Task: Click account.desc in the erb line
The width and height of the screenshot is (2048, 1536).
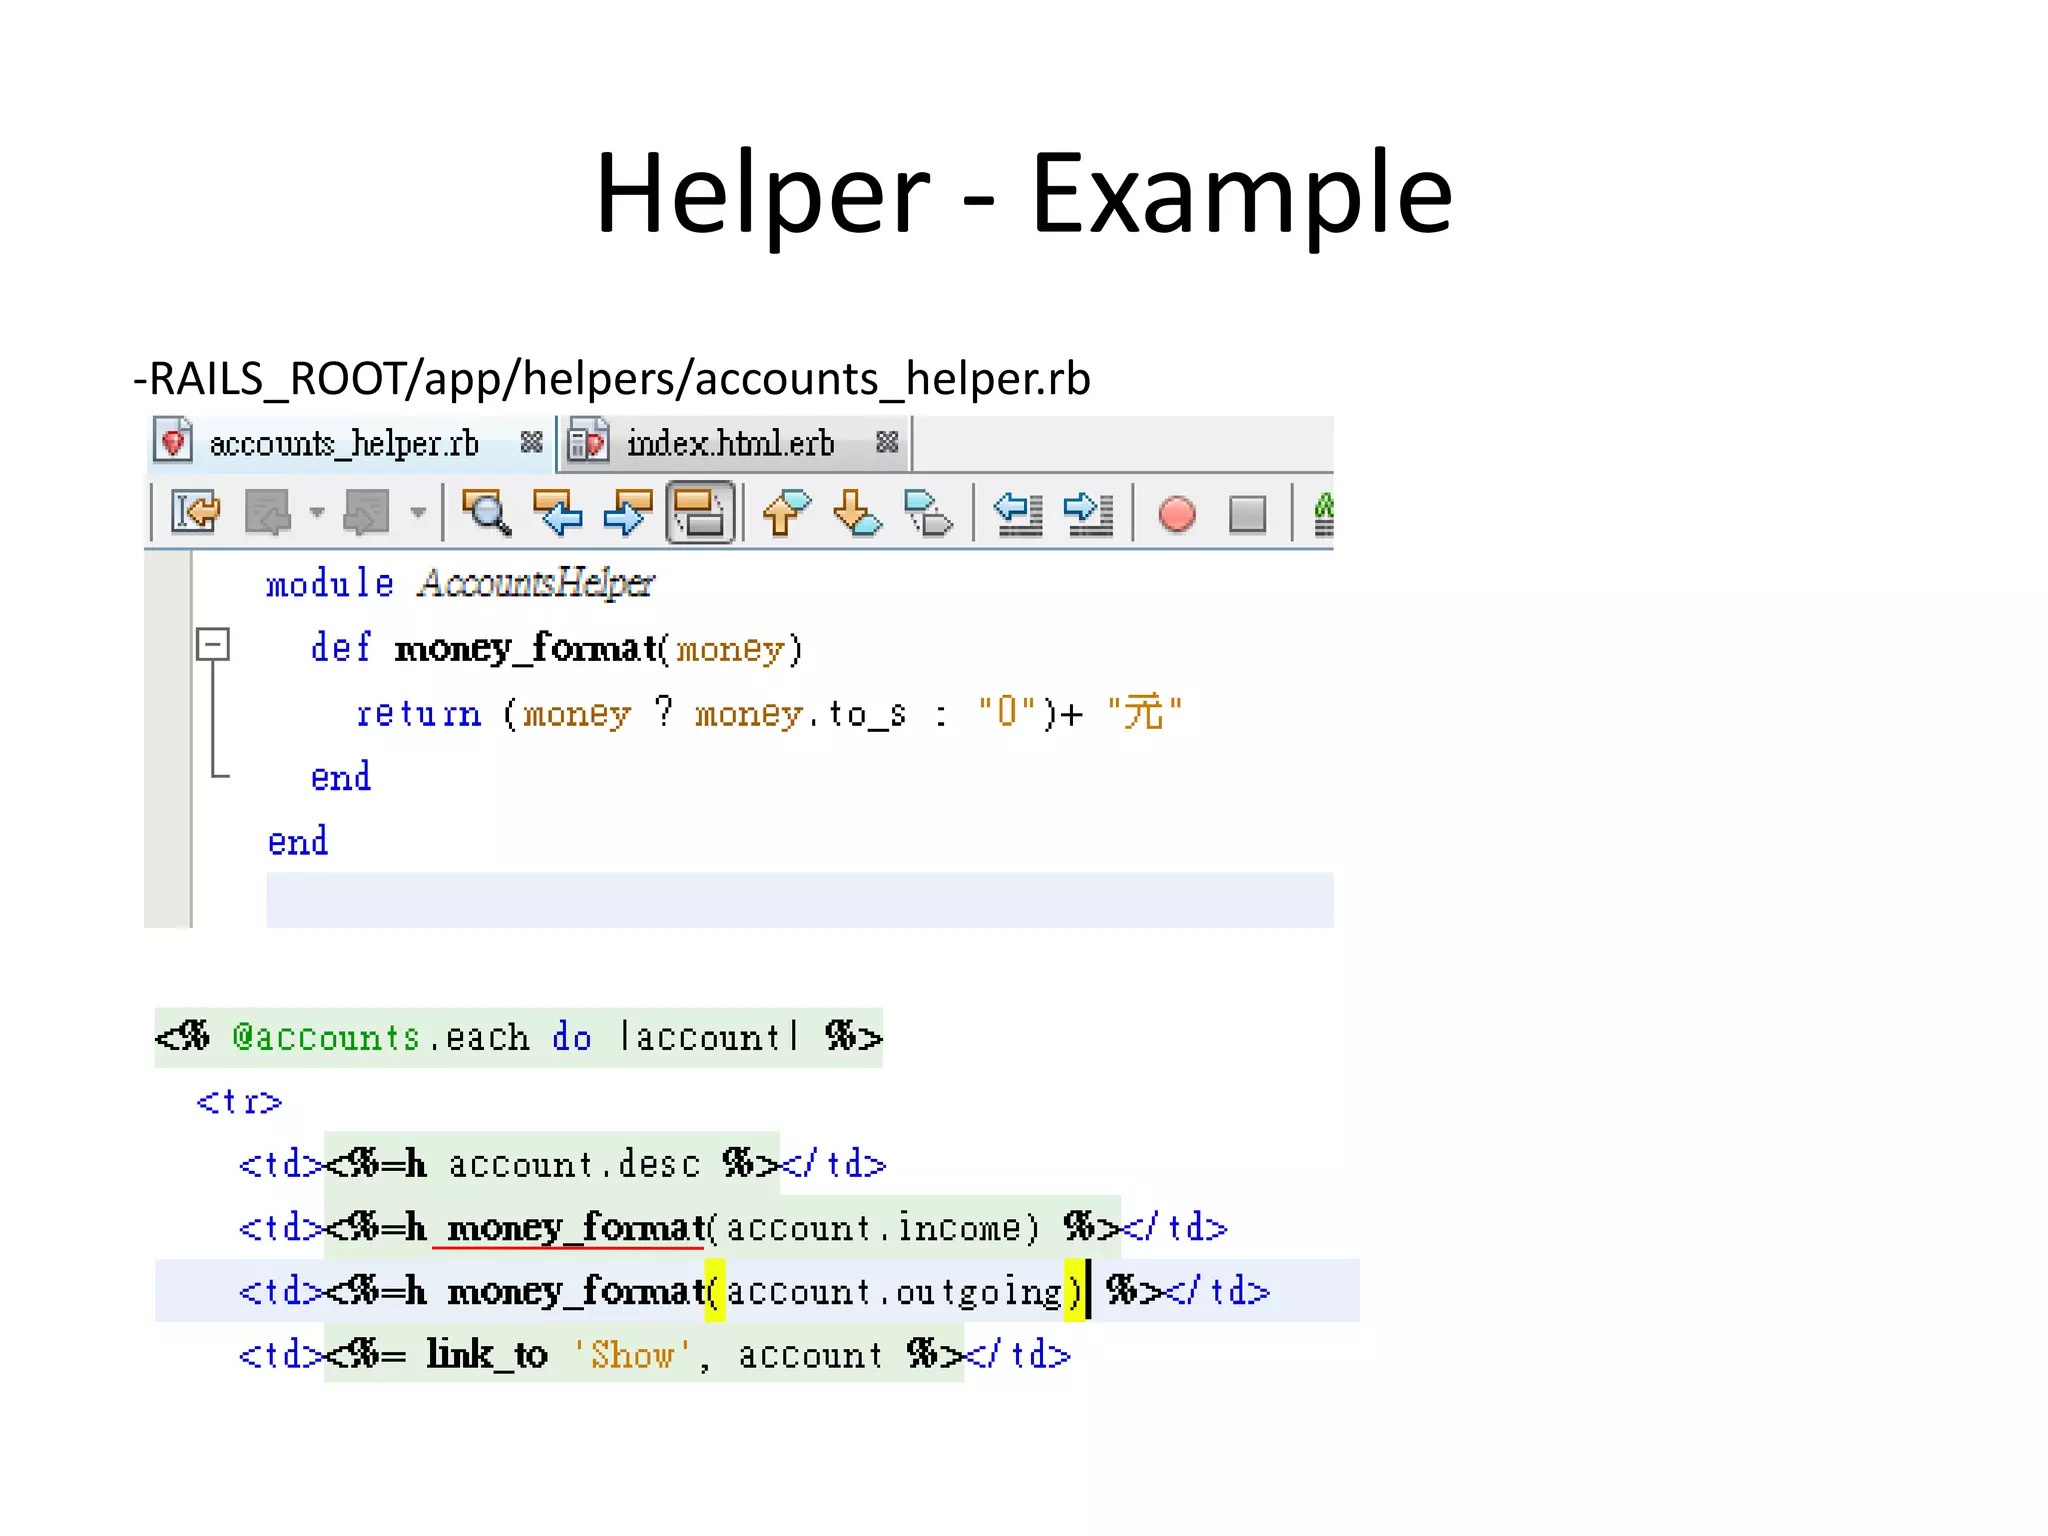Action: point(574,1164)
